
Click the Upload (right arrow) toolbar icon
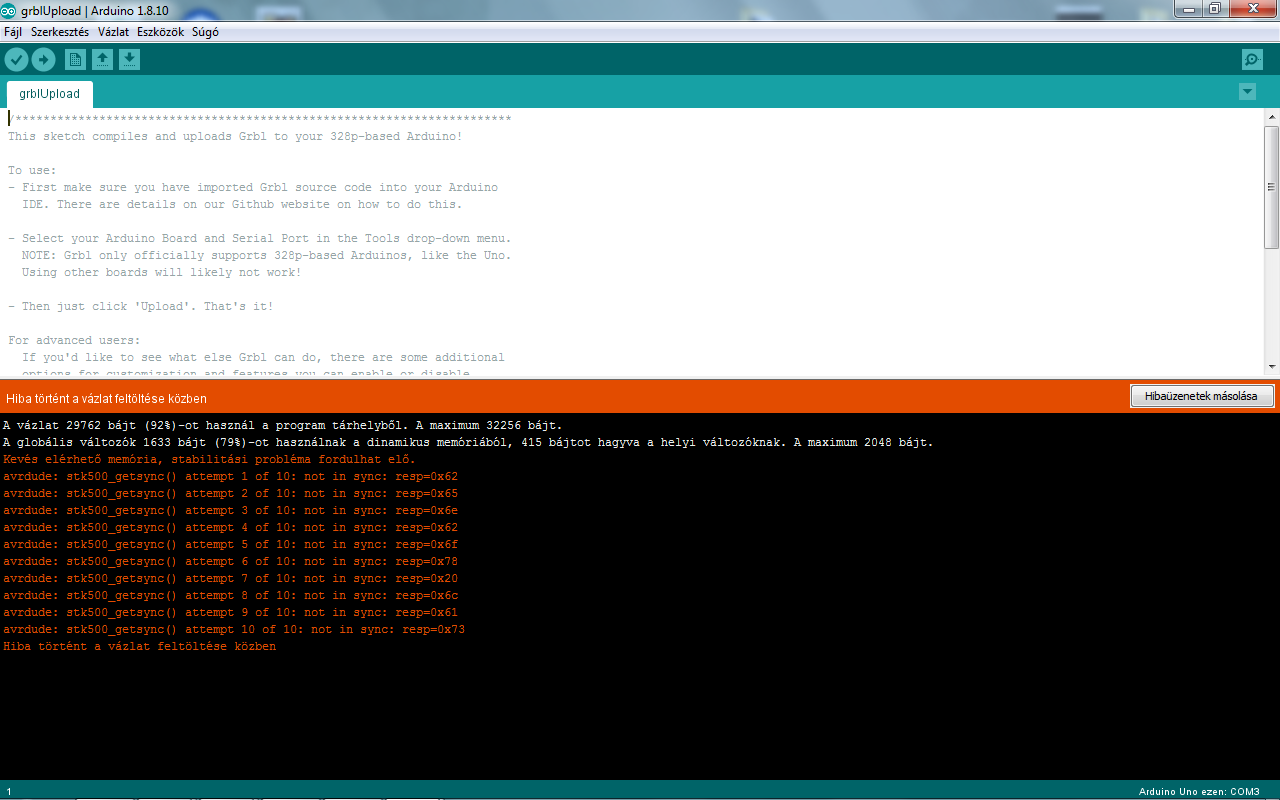tap(43, 60)
